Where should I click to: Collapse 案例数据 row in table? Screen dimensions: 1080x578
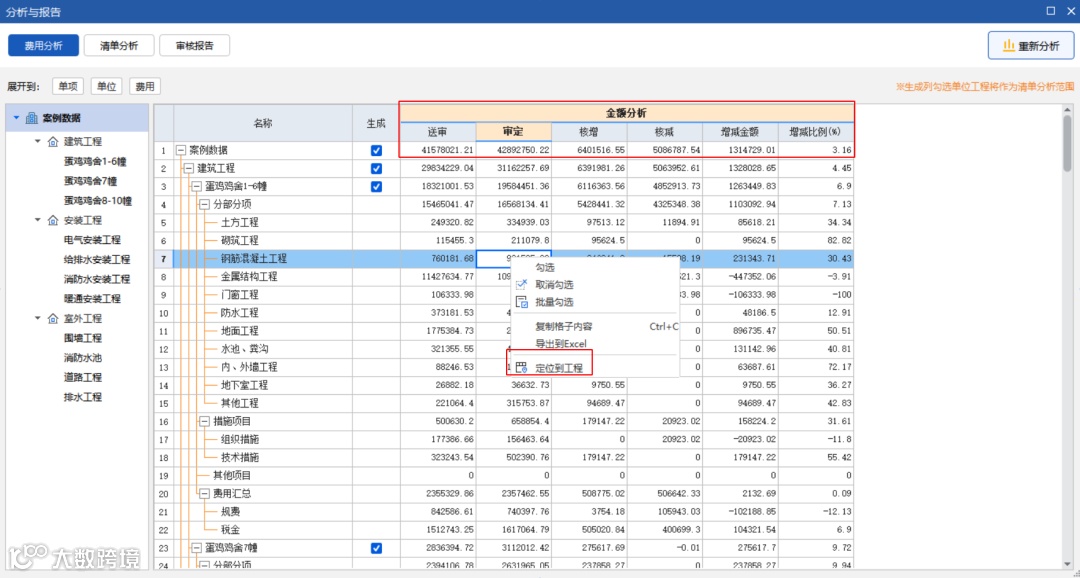pos(181,150)
